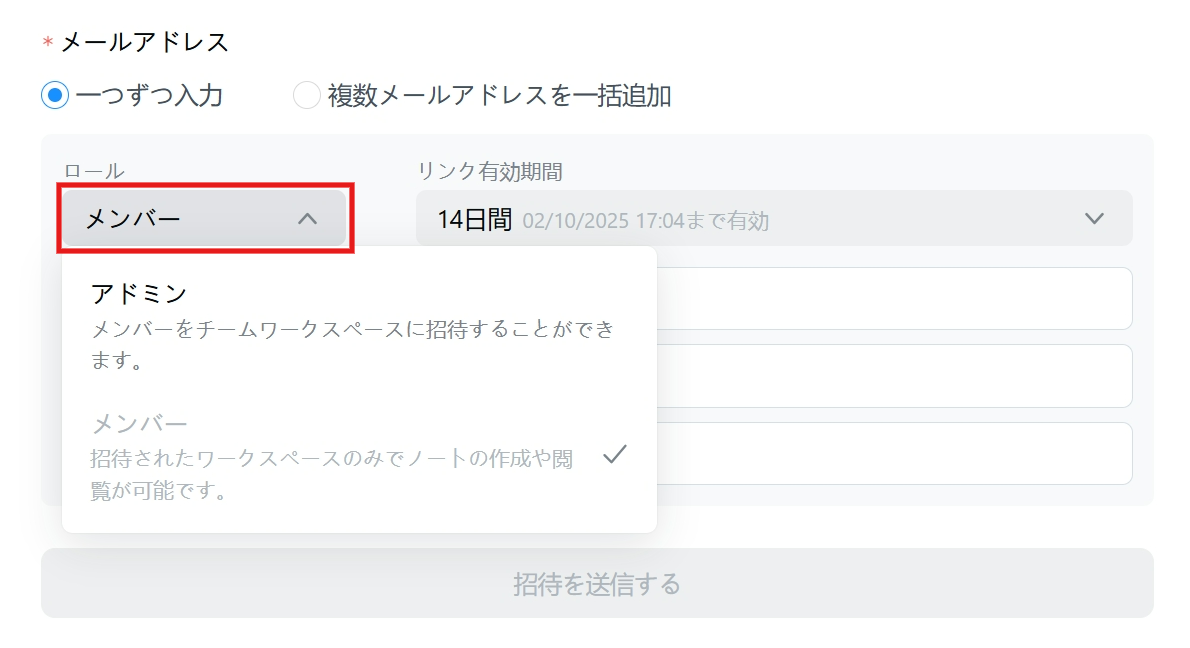Focus the second email address input field
This screenshot has height=648, width=1190.
coord(894,376)
